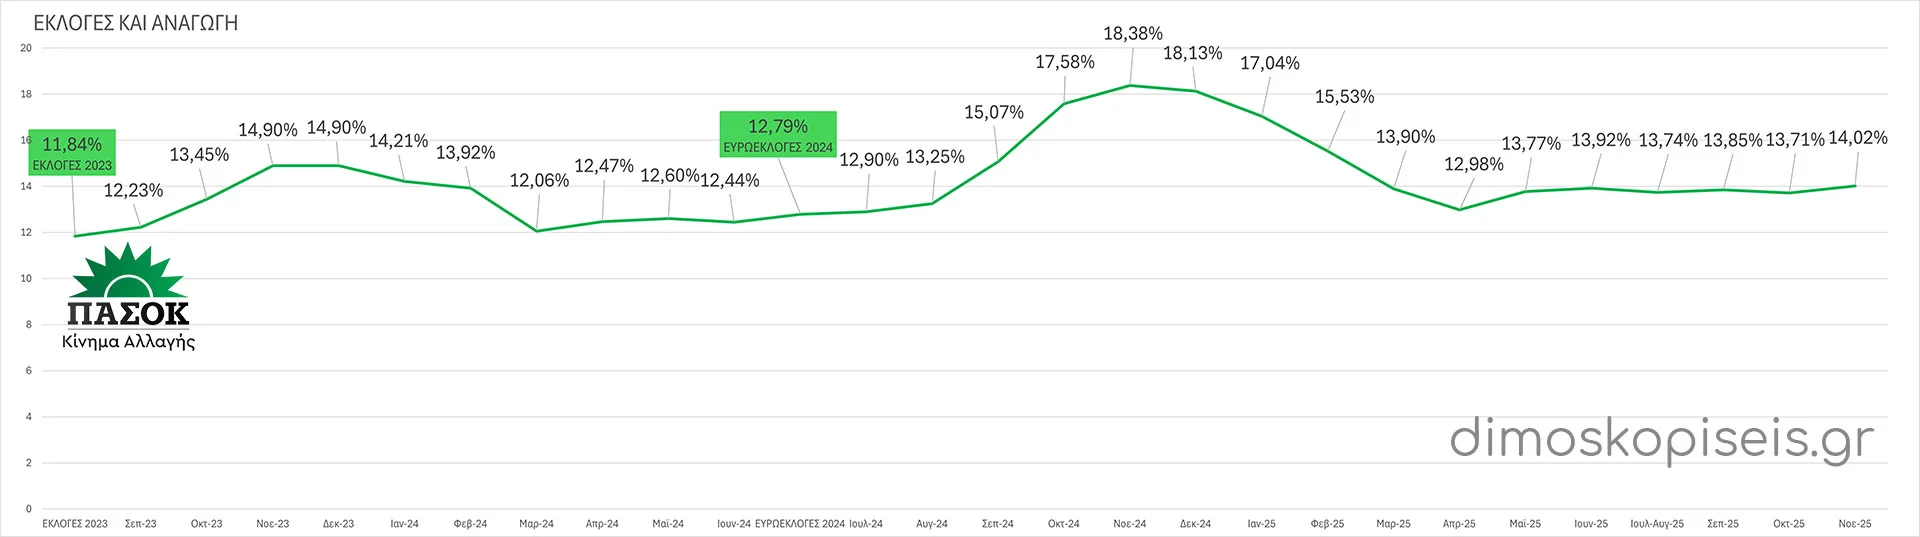Click the dimoskopiseis.gr watermark text
The width and height of the screenshot is (1920, 537).
coord(1661,440)
